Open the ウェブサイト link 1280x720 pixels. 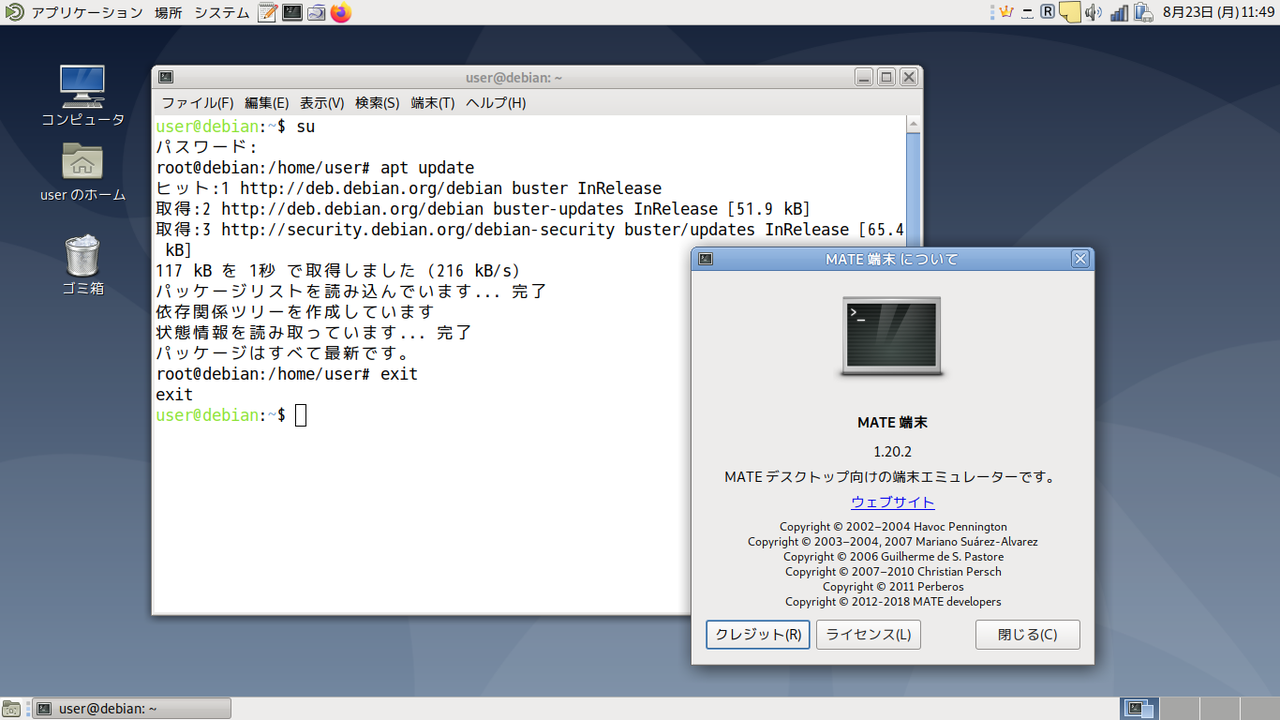(x=893, y=502)
